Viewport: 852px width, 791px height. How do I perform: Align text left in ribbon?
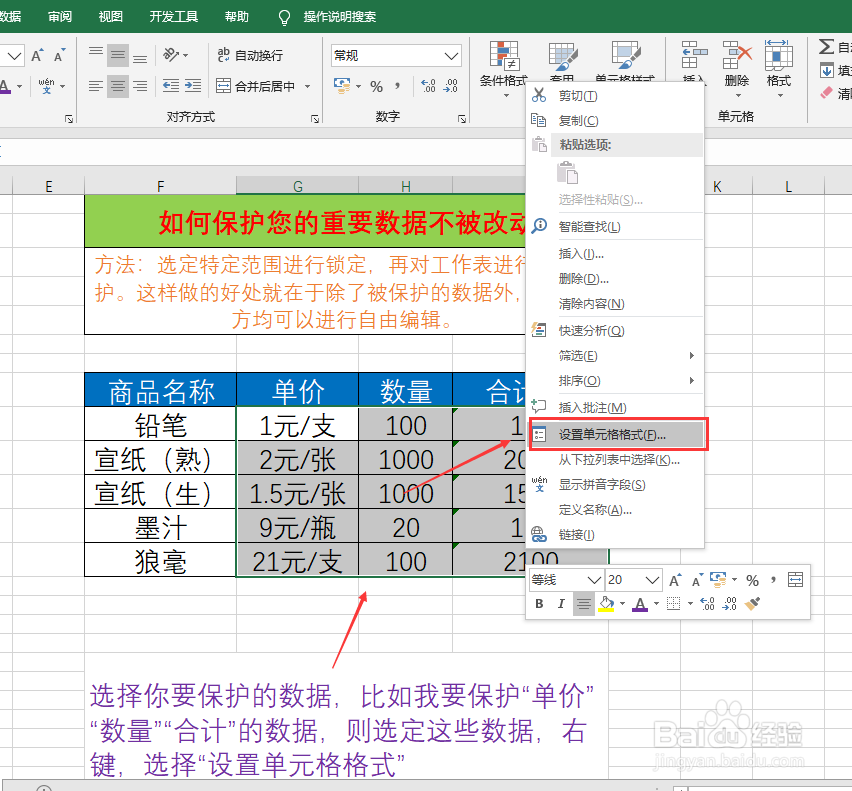tap(96, 86)
